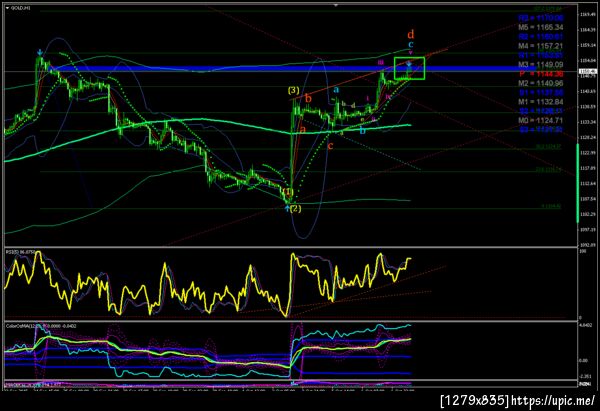Select the orange 'd' wave label
The image size is (600, 411).
pos(411,34)
